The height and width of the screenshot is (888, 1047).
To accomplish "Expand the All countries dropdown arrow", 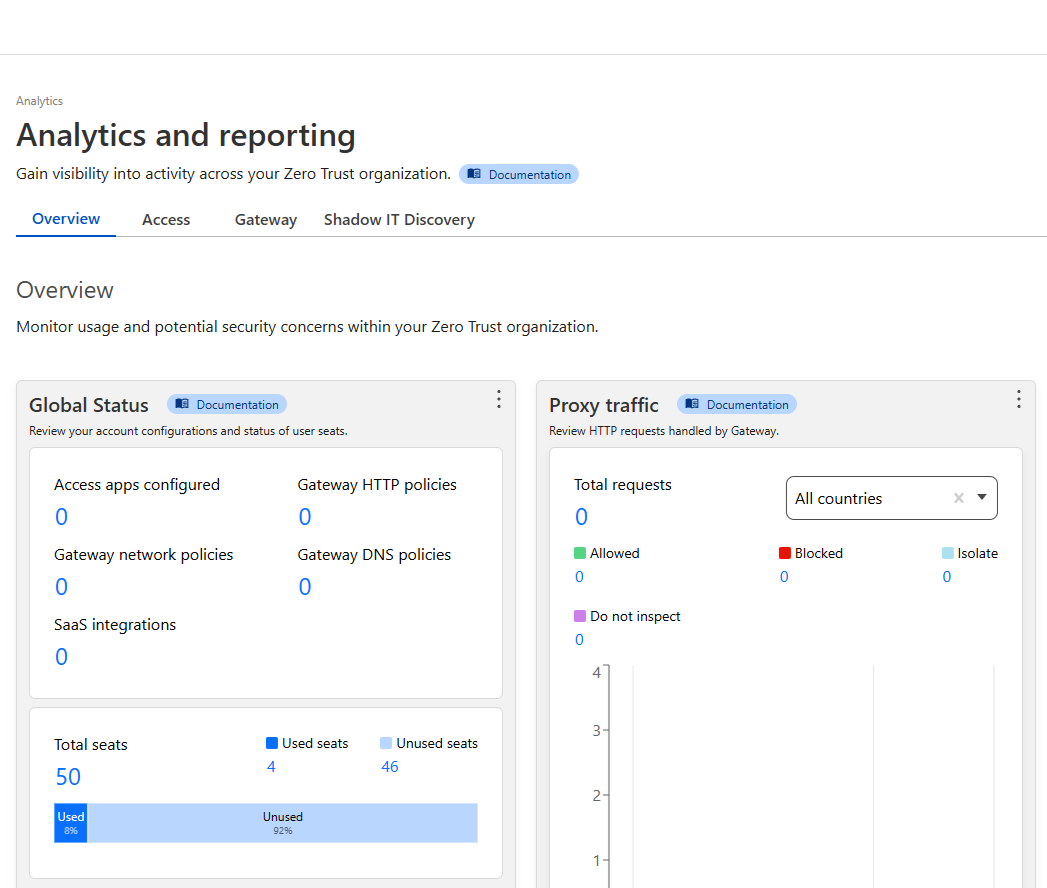I will point(982,497).
